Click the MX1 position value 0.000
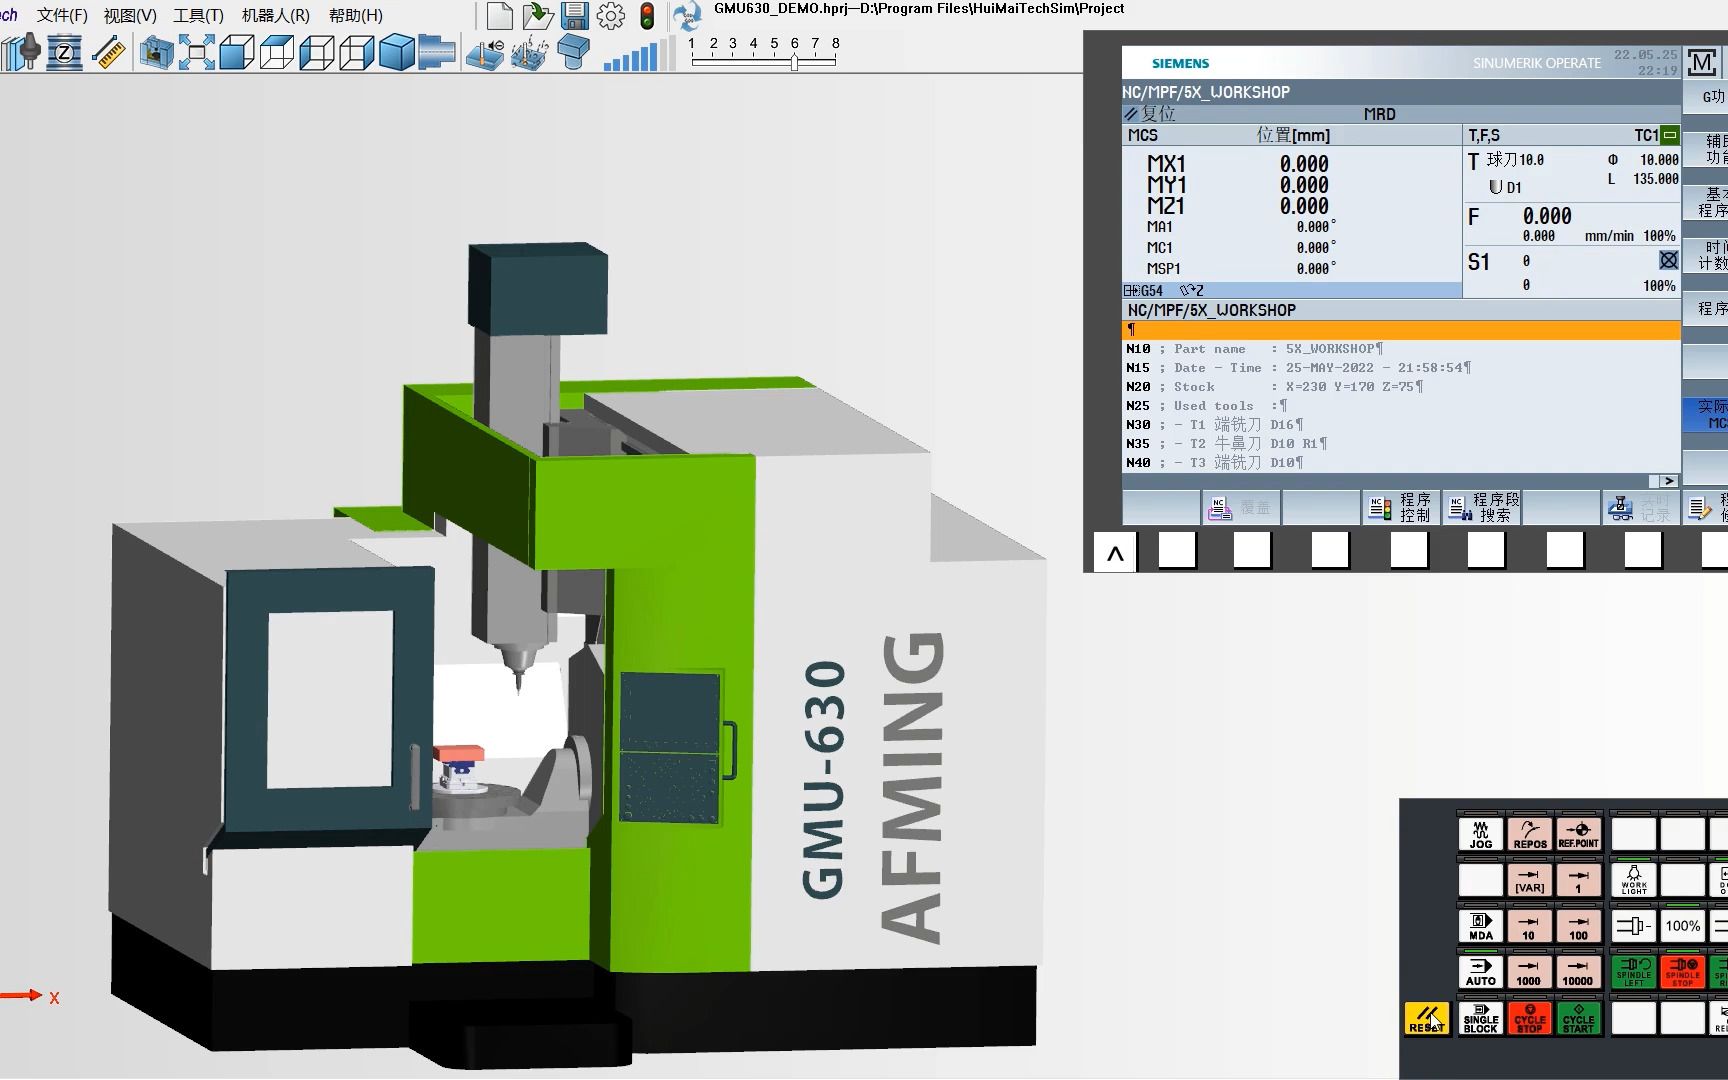This screenshot has height=1080, width=1728. (x=1304, y=164)
